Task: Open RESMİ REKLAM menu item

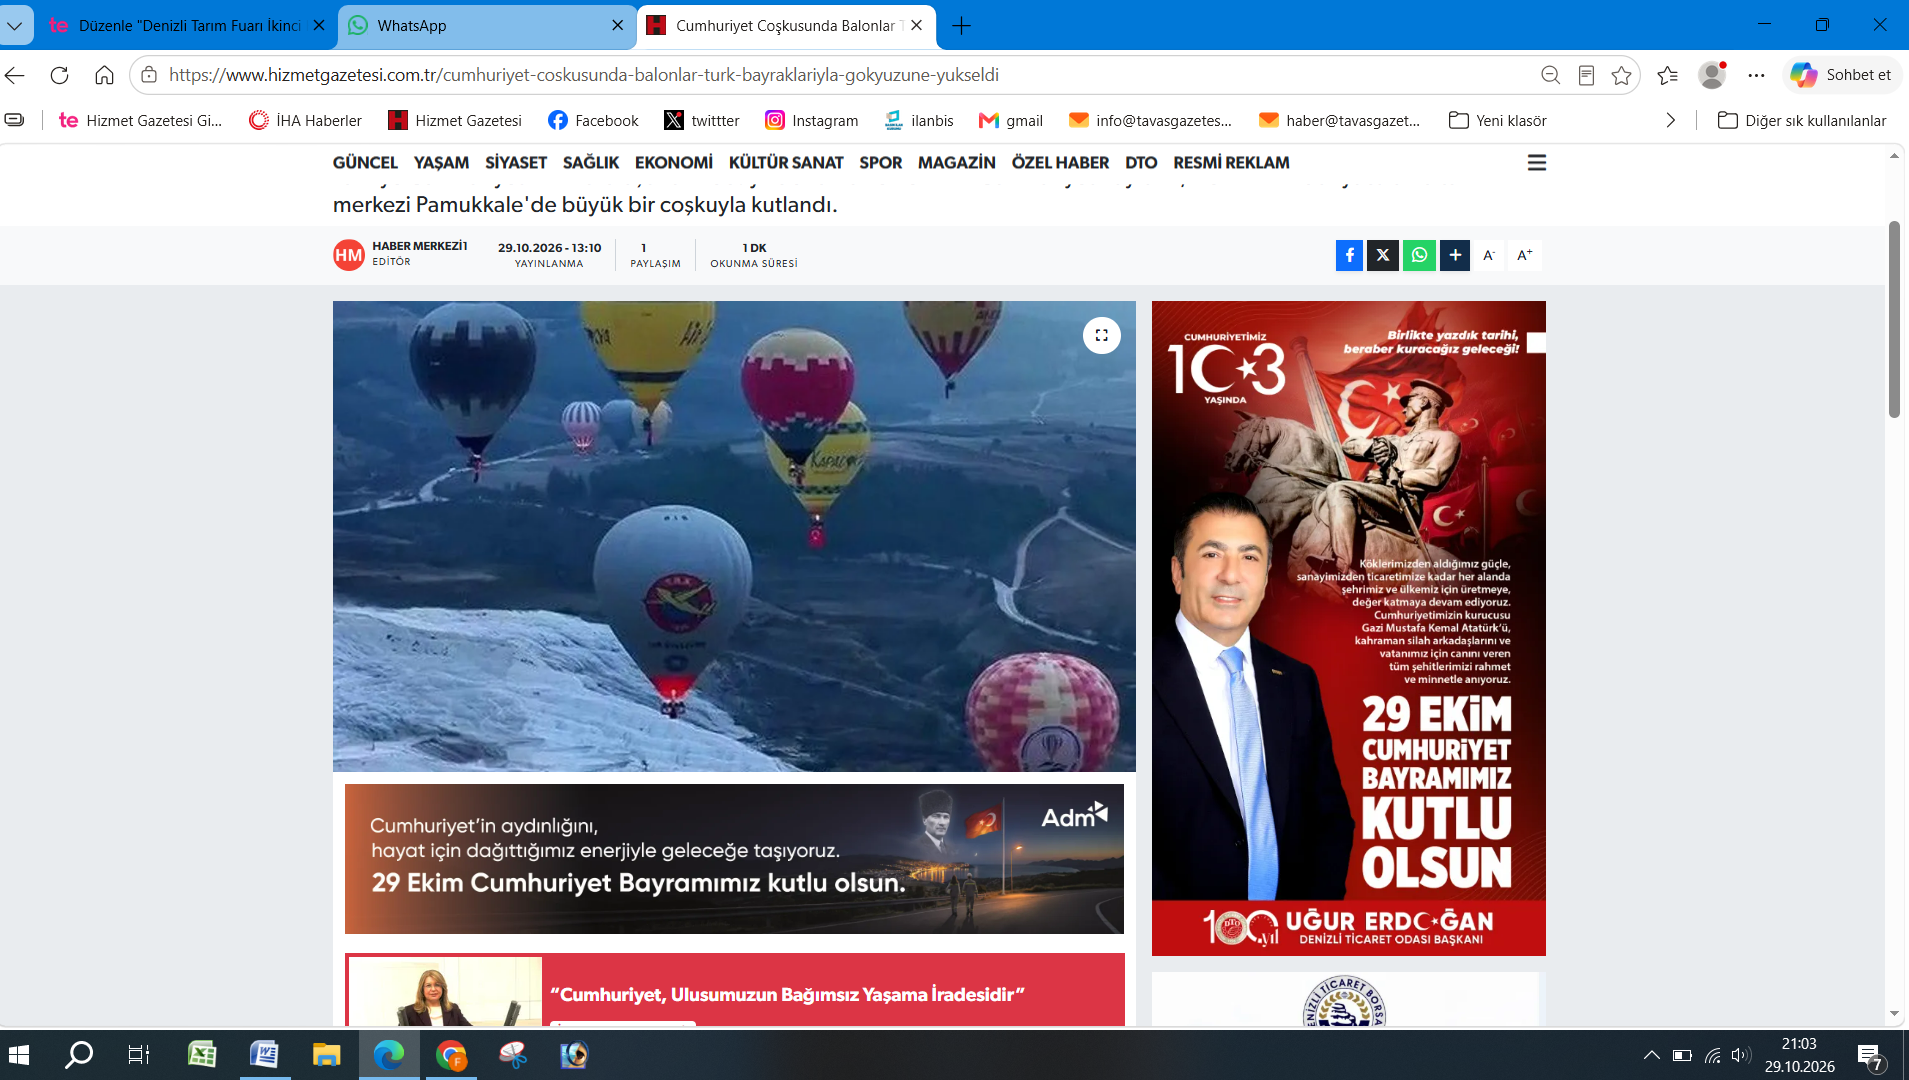Action: click(x=1231, y=162)
